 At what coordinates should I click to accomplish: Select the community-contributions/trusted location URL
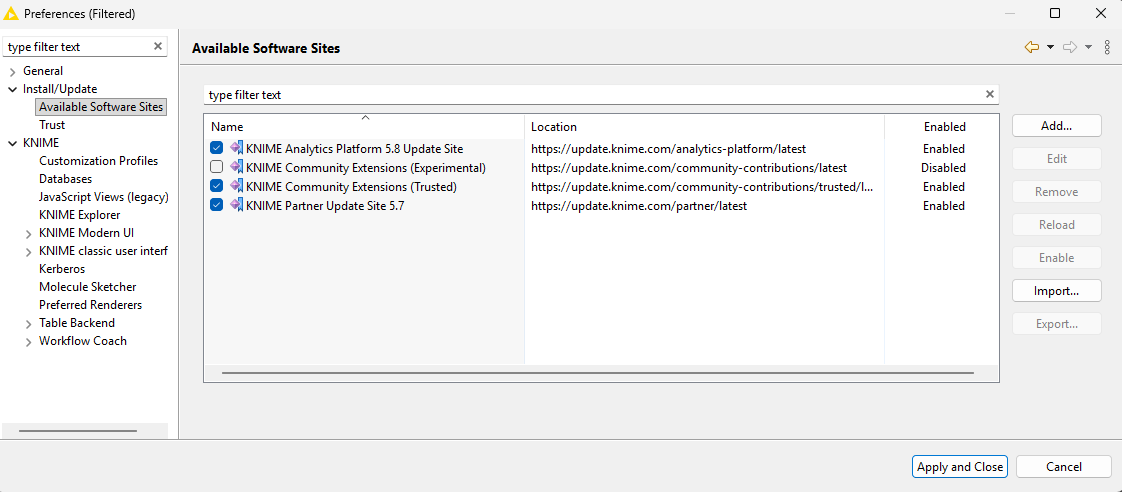tap(702, 187)
